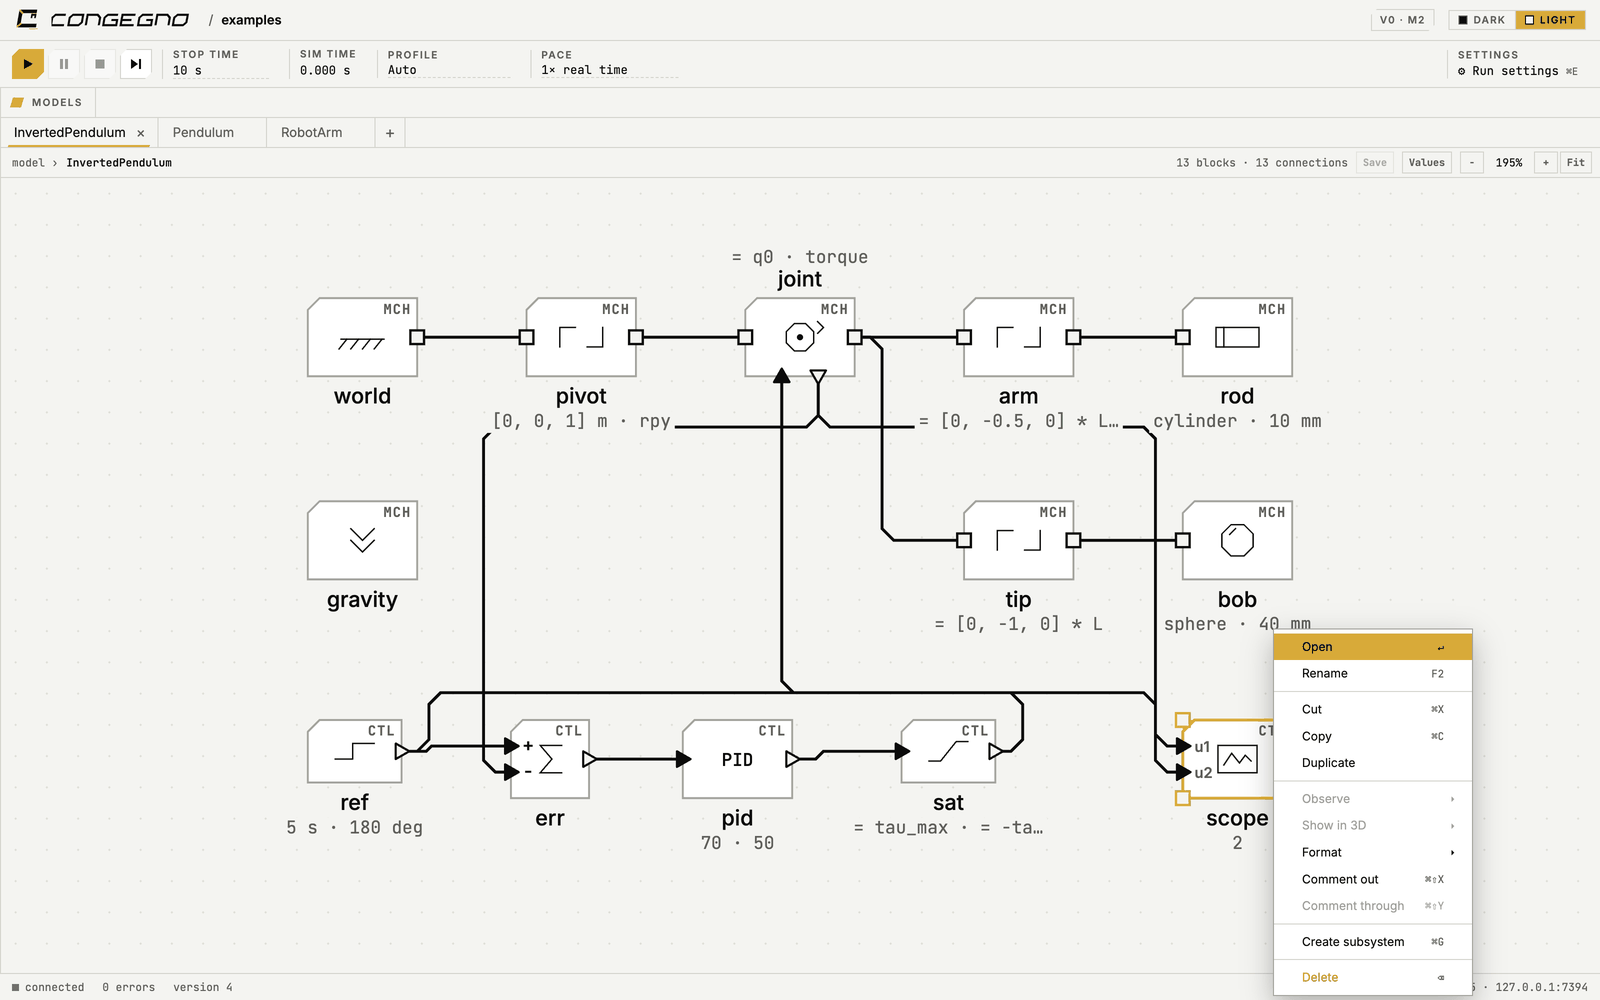Viewport: 1600px width, 1000px height.
Task: Click the Save button
Action: [x=1375, y=163]
